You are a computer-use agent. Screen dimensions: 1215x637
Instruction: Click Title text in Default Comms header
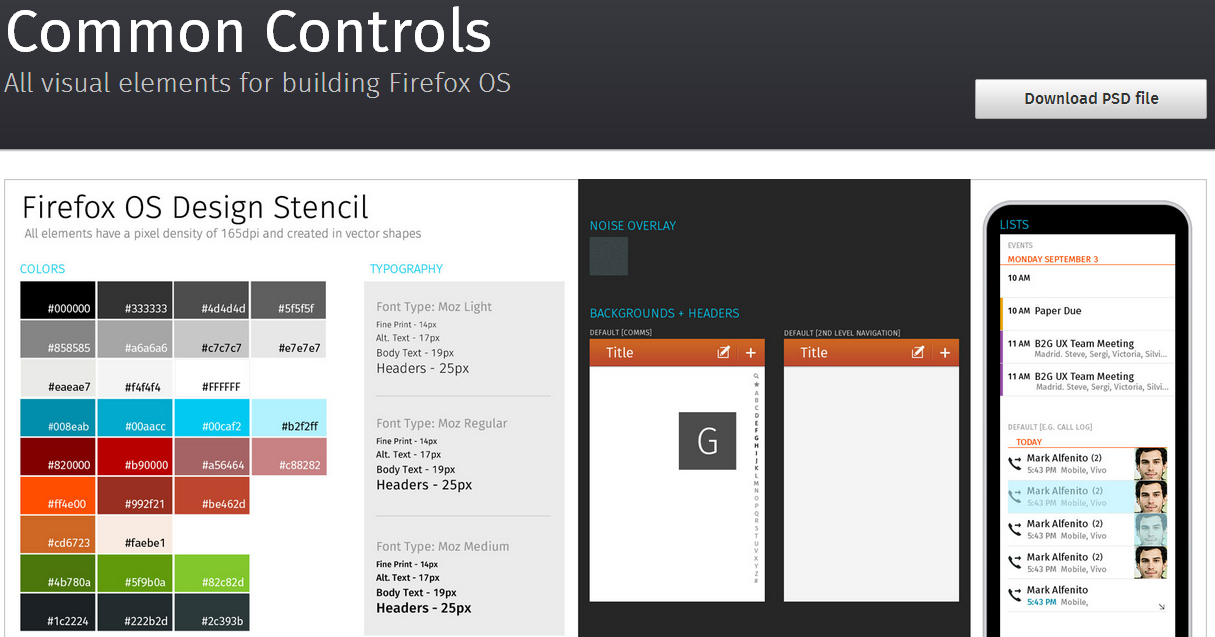tap(620, 353)
